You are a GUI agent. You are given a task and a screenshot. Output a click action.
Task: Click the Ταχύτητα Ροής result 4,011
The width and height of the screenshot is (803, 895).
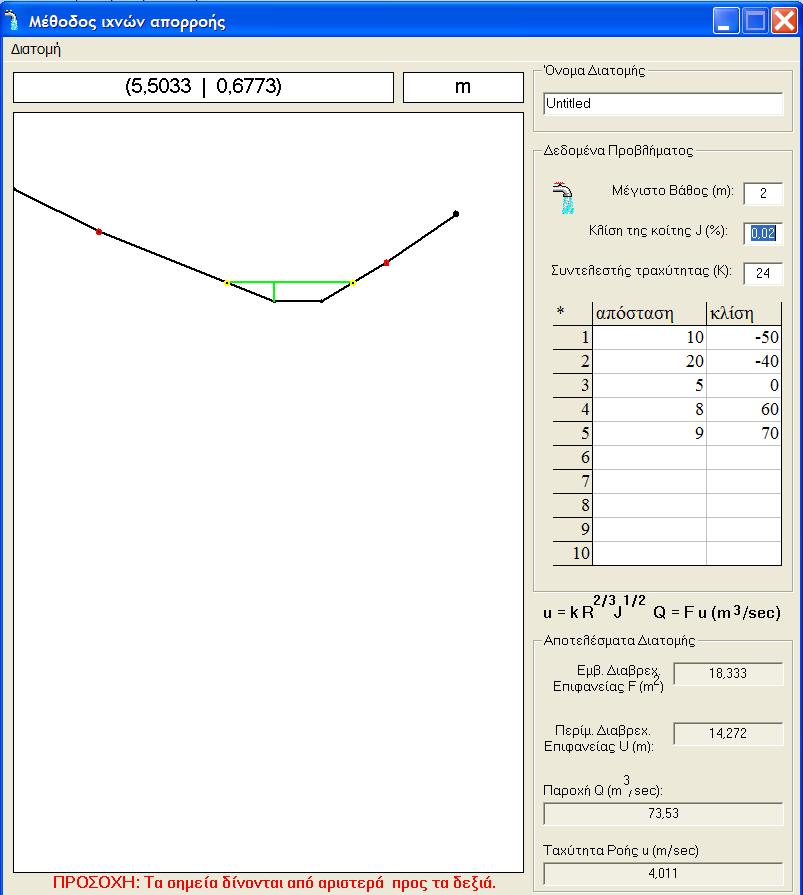click(x=663, y=873)
